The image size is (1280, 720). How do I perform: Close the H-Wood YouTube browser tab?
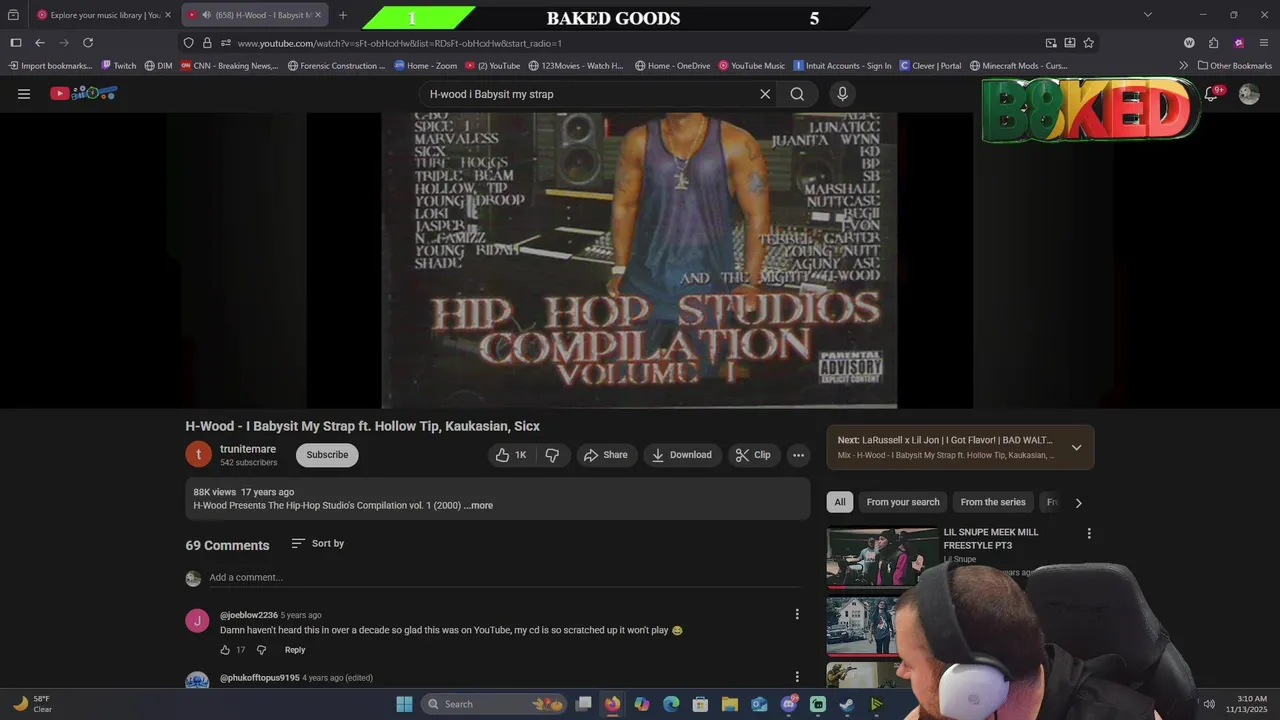[317, 15]
